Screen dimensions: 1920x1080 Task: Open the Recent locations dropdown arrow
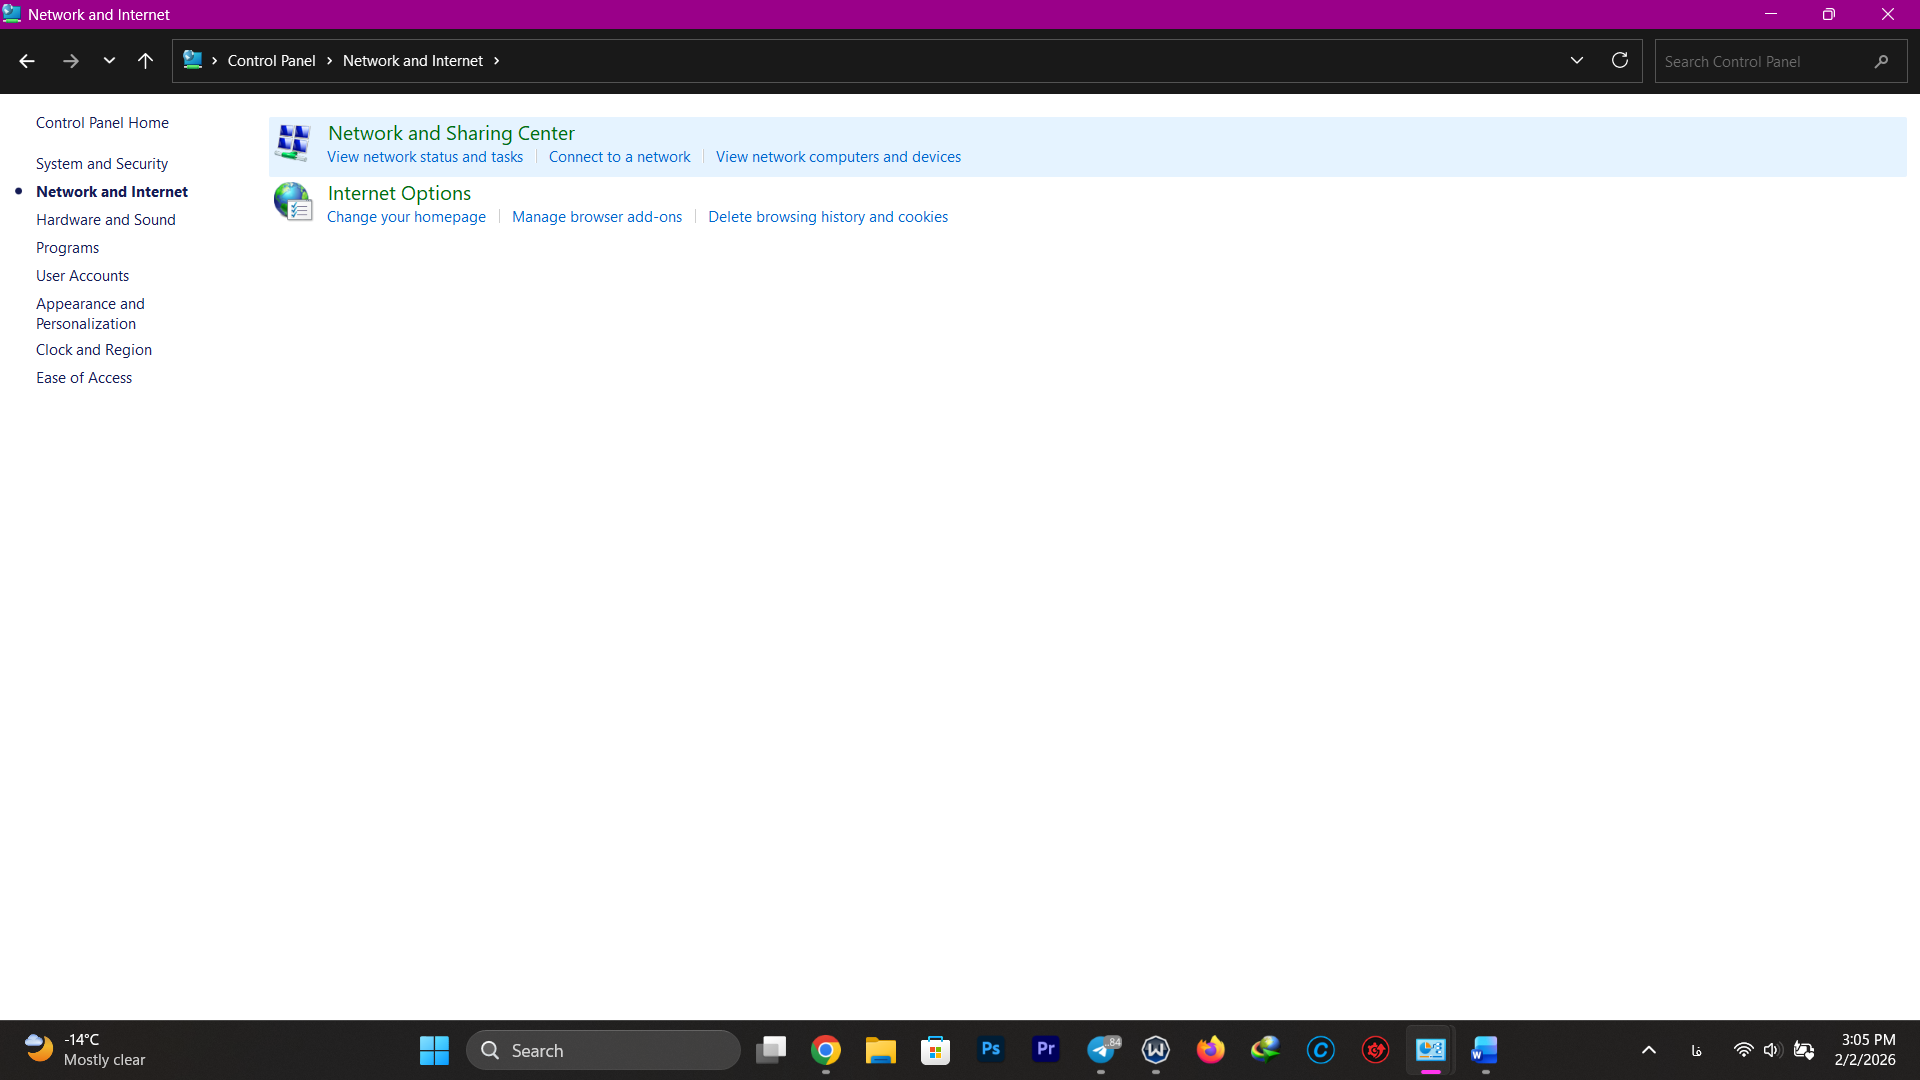pos(109,61)
